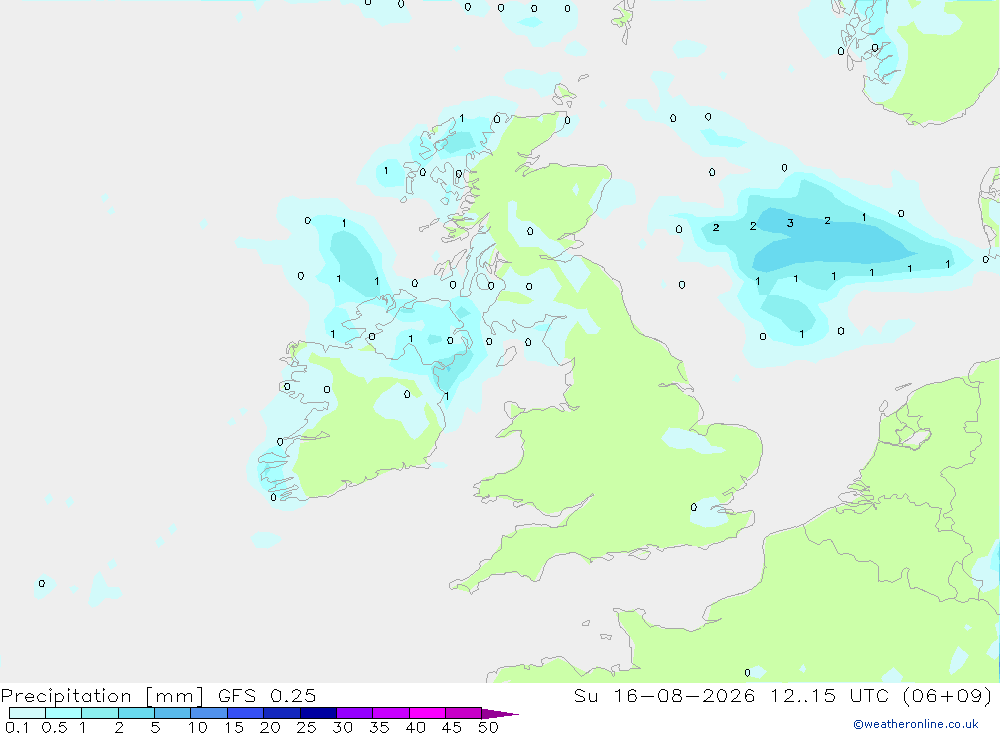Click the 30–35 mm purple legend swatch
This screenshot has height=733, width=1000.
[354, 713]
